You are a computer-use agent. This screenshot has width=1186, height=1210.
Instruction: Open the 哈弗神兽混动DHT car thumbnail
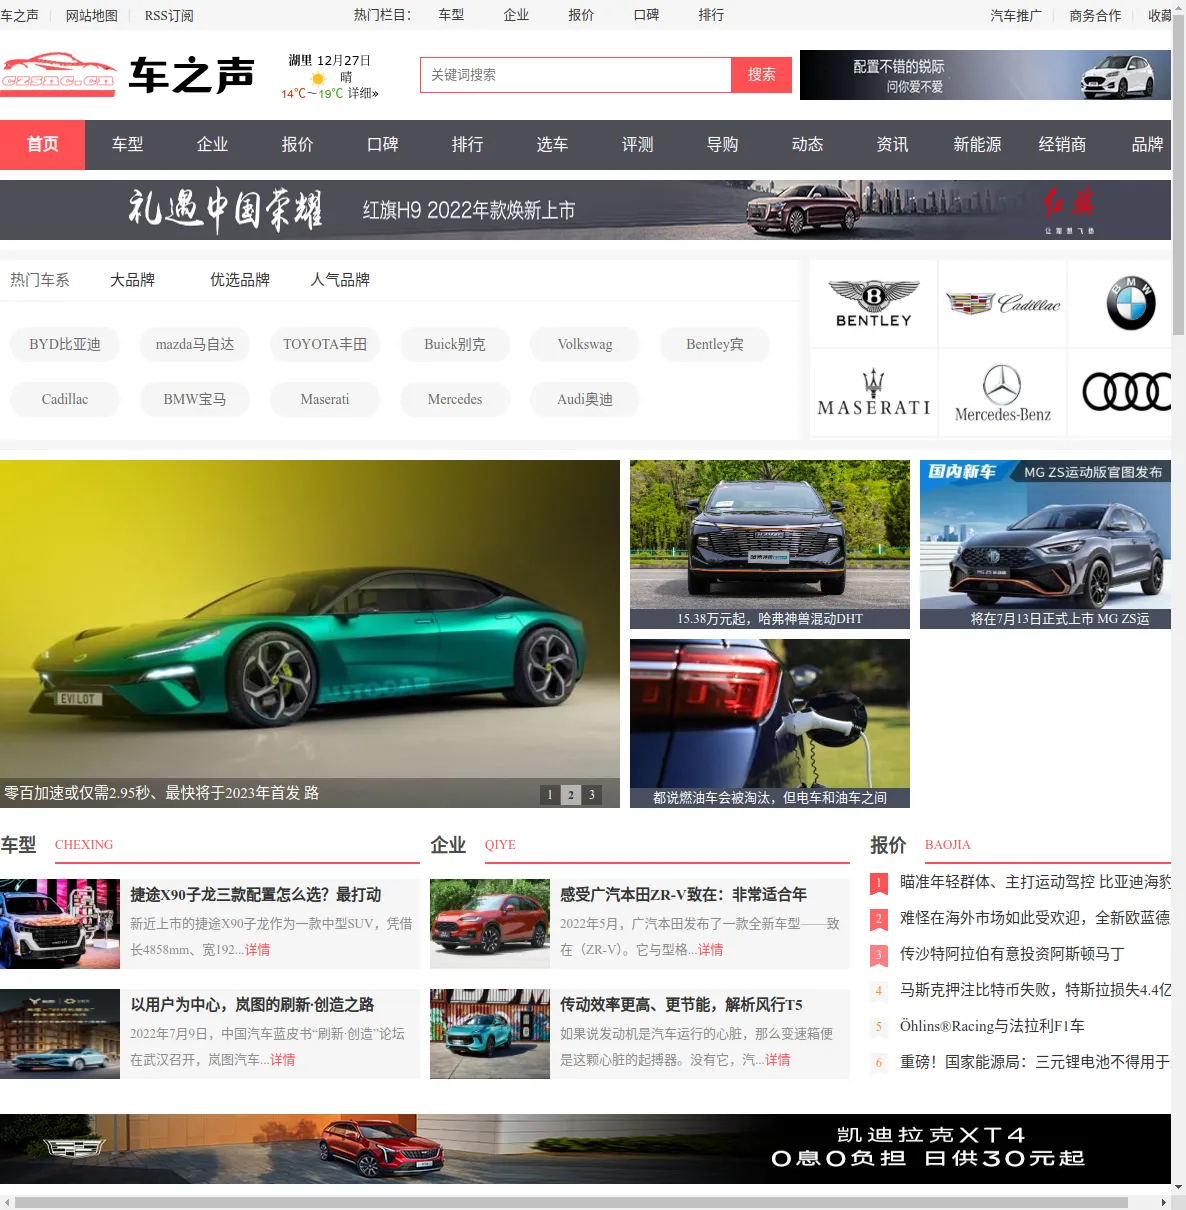[x=770, y=544]
